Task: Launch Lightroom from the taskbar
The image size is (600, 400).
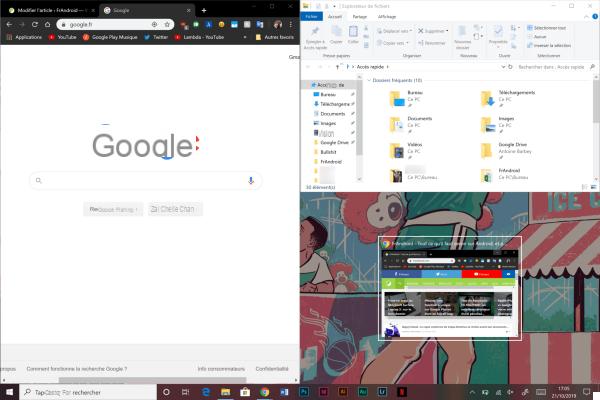Action: point(382,392)
